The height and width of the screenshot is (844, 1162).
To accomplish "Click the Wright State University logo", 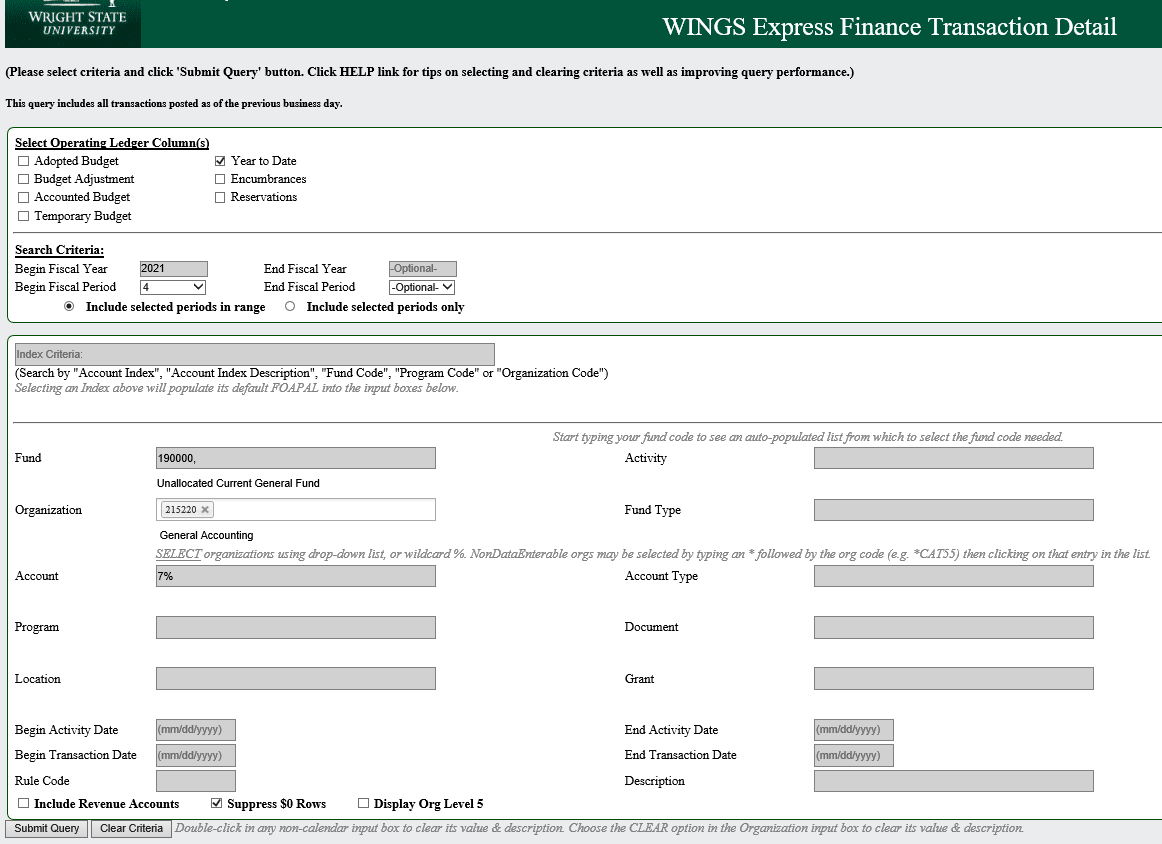I will (x=72, y=24).
